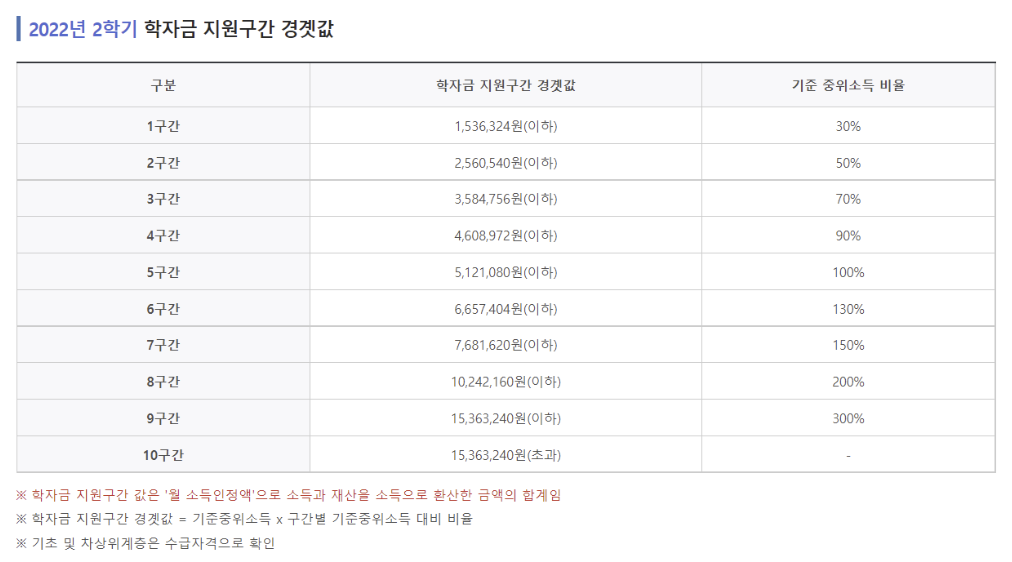Select the 10구간 row label
Viewport: 1012px width, 562px height.
pos(163,455)
